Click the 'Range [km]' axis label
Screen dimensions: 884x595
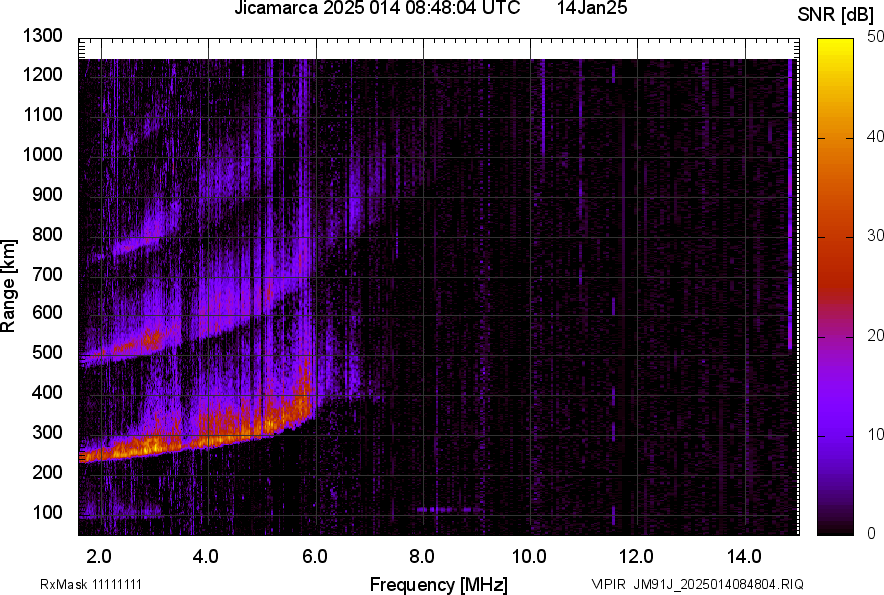coord(8,286)
